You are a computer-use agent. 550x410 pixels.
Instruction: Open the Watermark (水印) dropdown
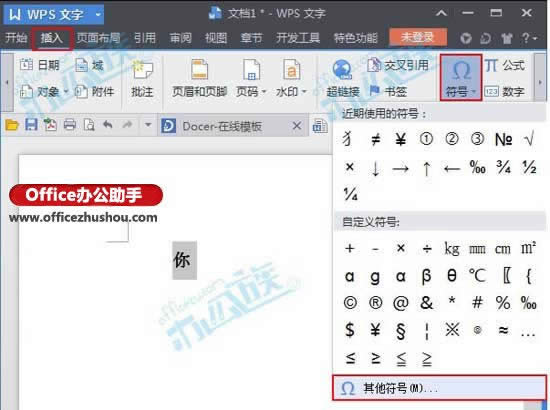point(291,79)
